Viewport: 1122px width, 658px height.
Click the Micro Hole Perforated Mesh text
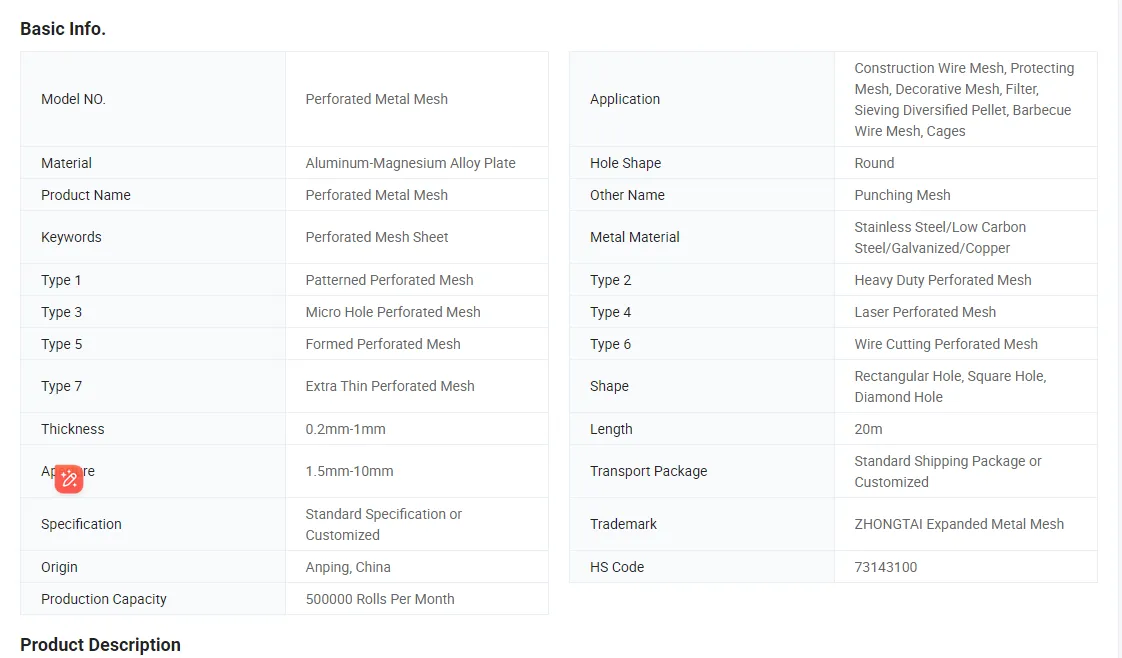coord(393,312)
